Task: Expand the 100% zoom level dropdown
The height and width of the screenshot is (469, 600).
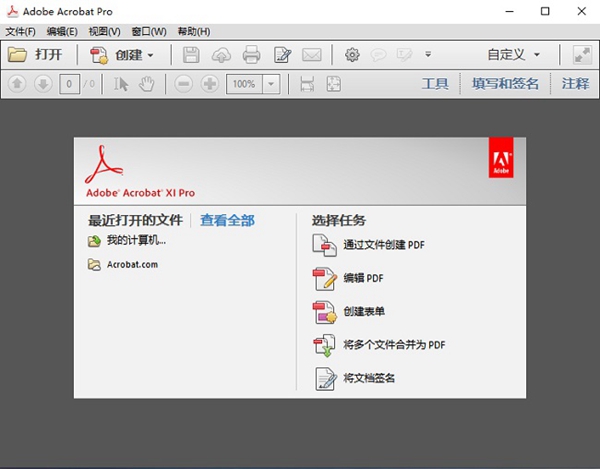Action: point(272,84)
